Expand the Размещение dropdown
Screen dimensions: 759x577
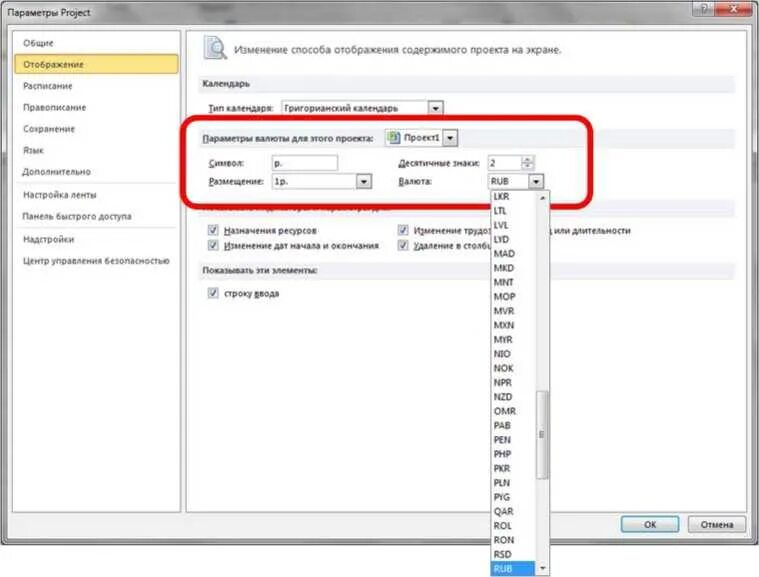(364, 182)
